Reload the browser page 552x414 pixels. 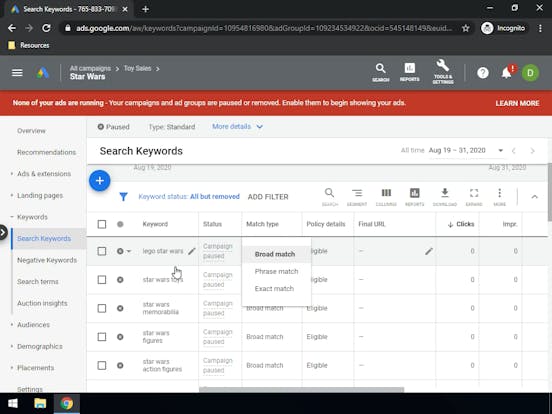coord(46,28)
